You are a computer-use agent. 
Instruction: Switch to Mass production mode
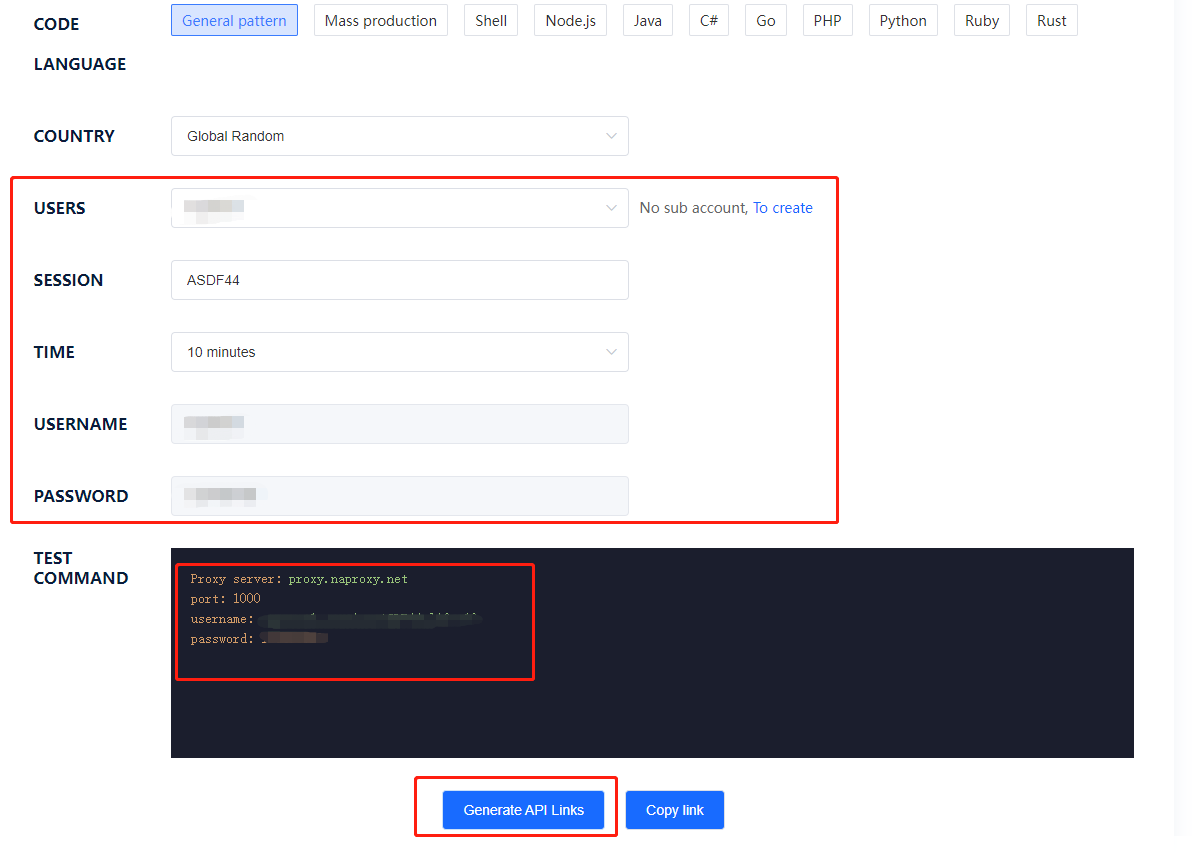[380, 21]
